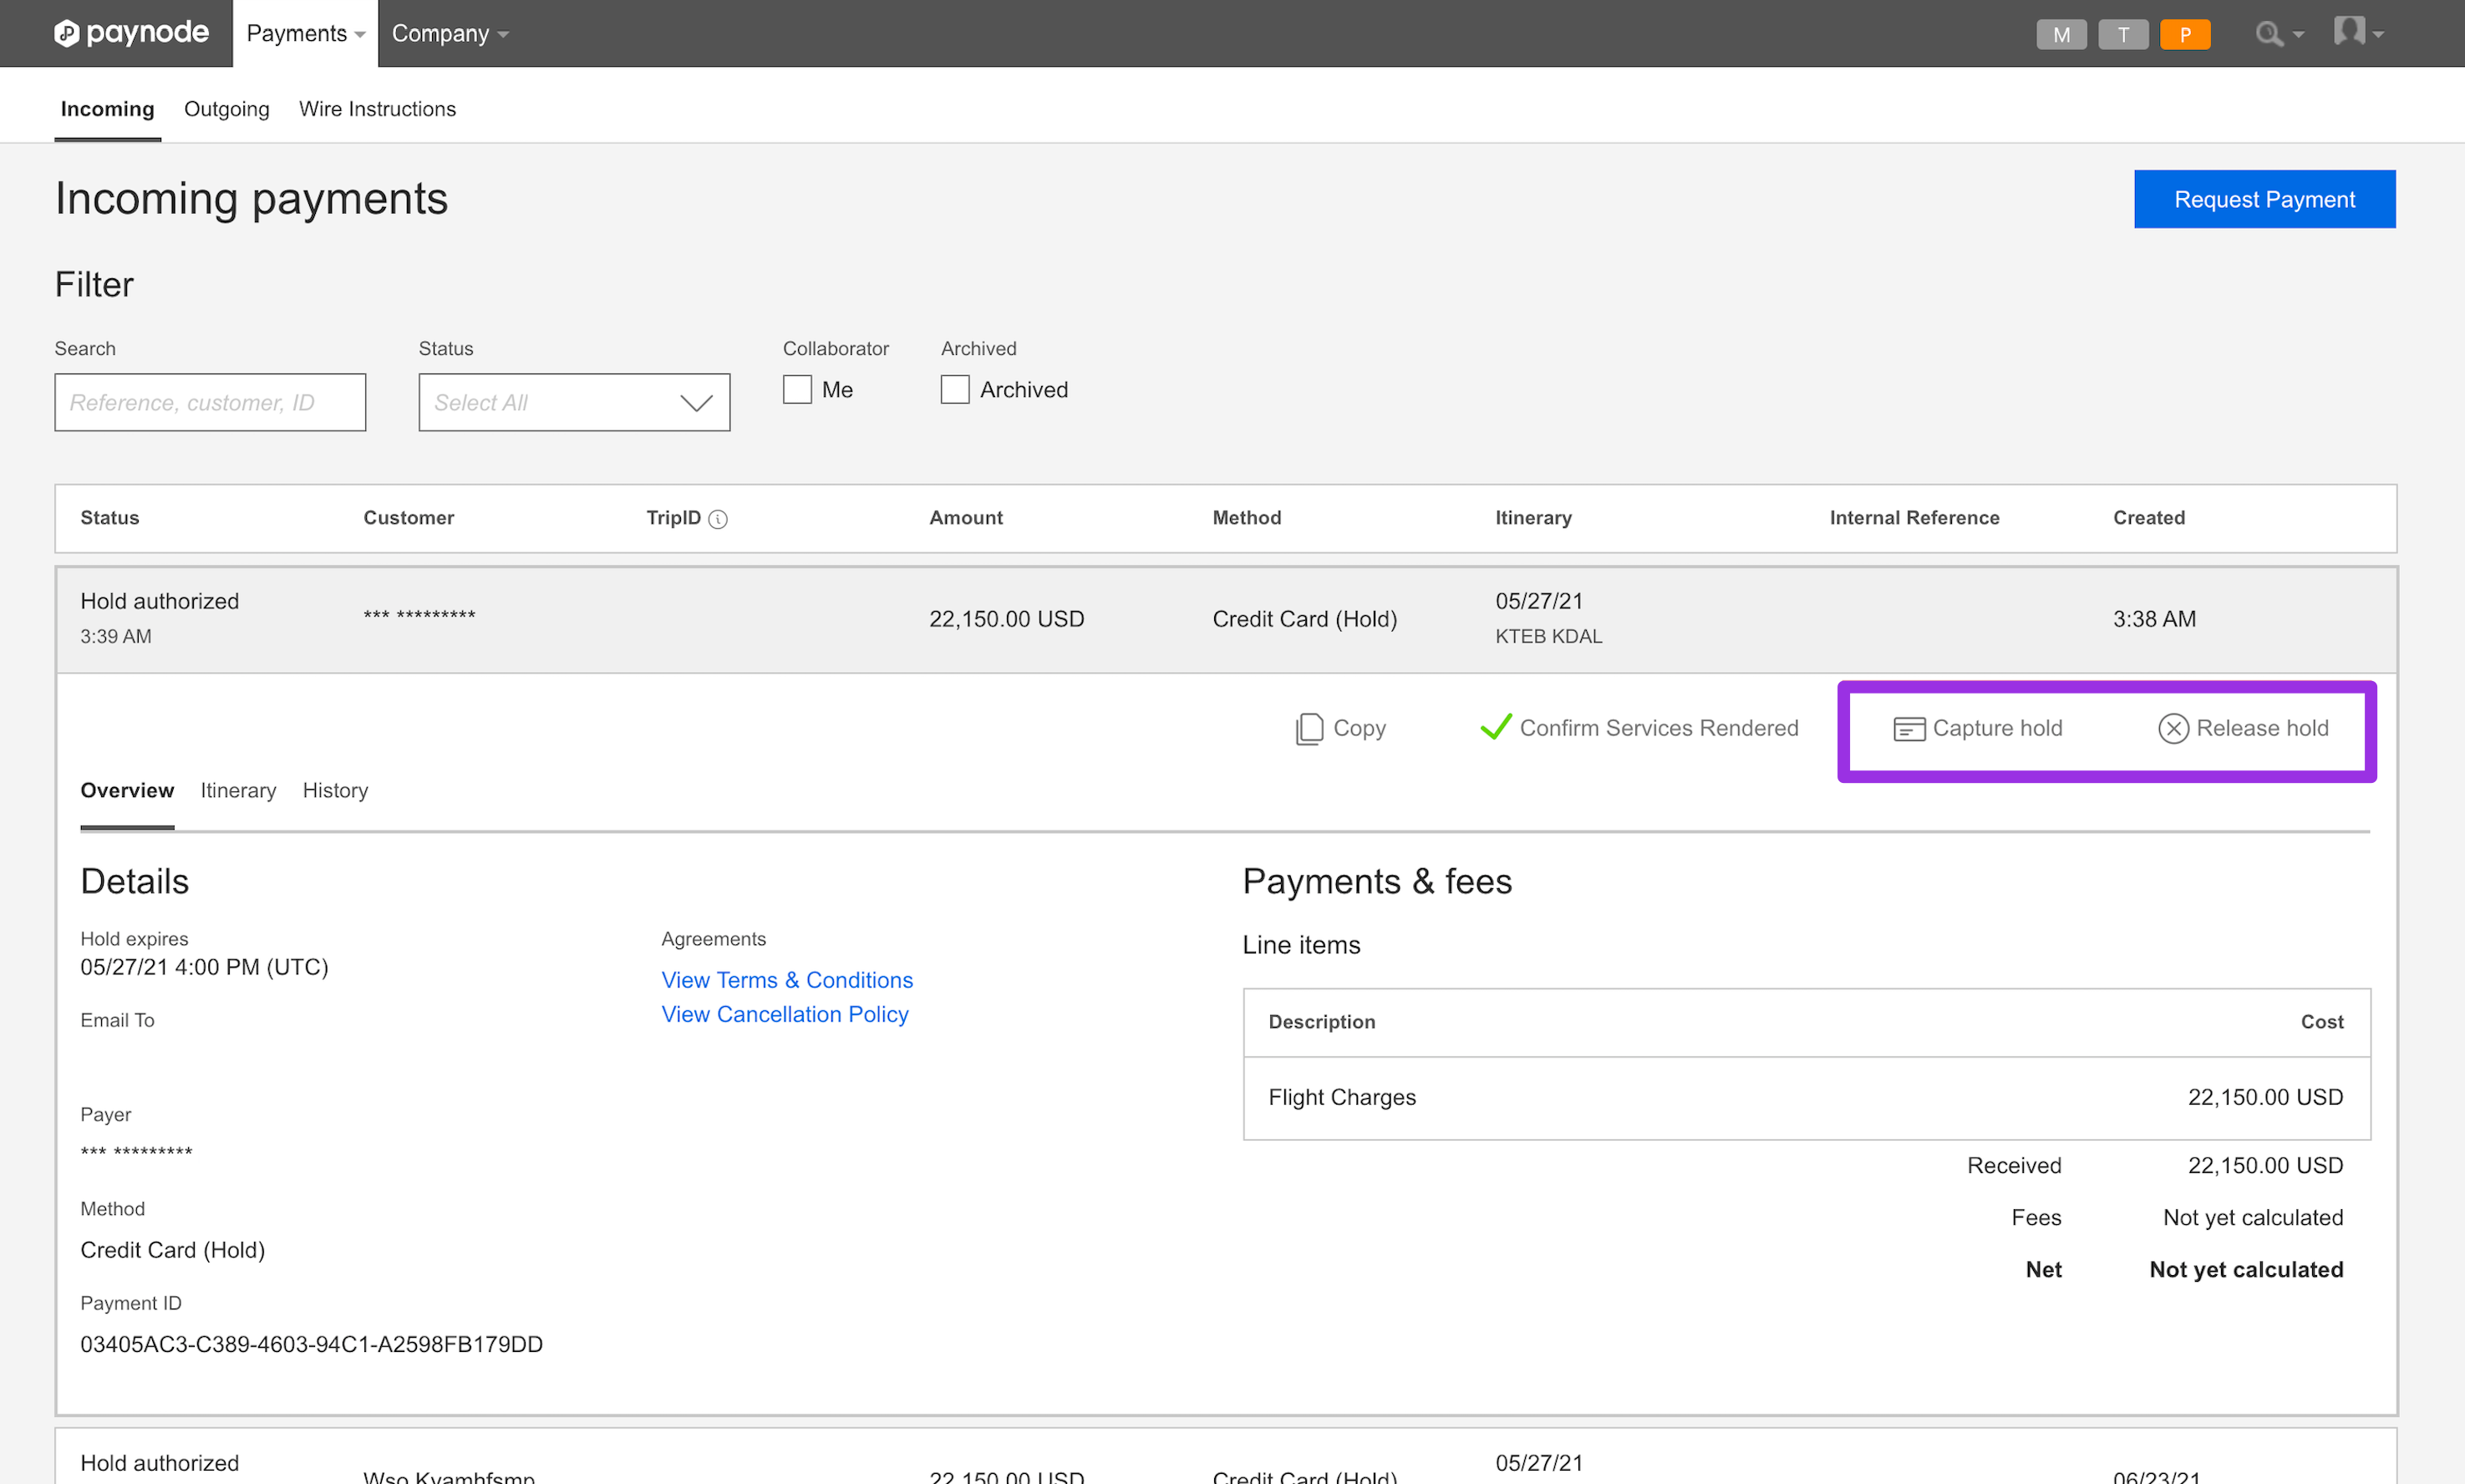
Task: Enable the Archived filter checkbox
Action: point(955,389)
